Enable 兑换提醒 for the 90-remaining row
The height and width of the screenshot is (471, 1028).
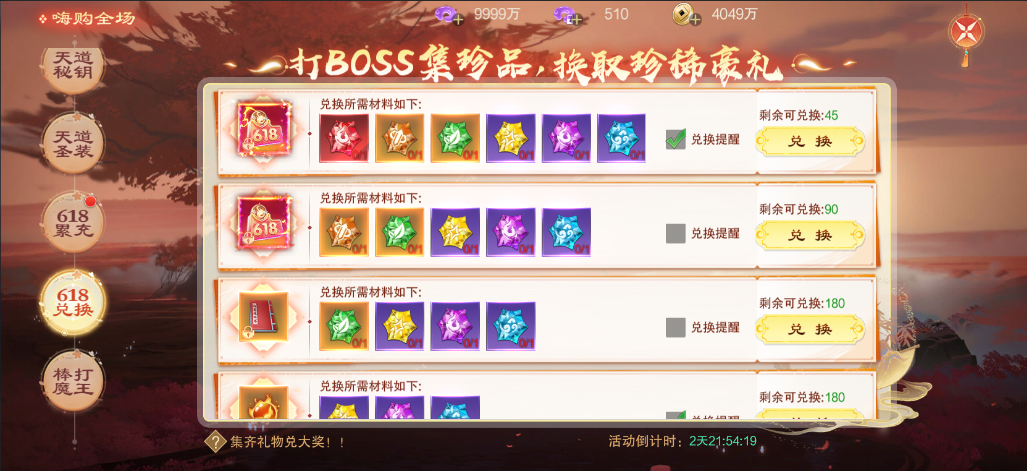[x=675, y=234]
